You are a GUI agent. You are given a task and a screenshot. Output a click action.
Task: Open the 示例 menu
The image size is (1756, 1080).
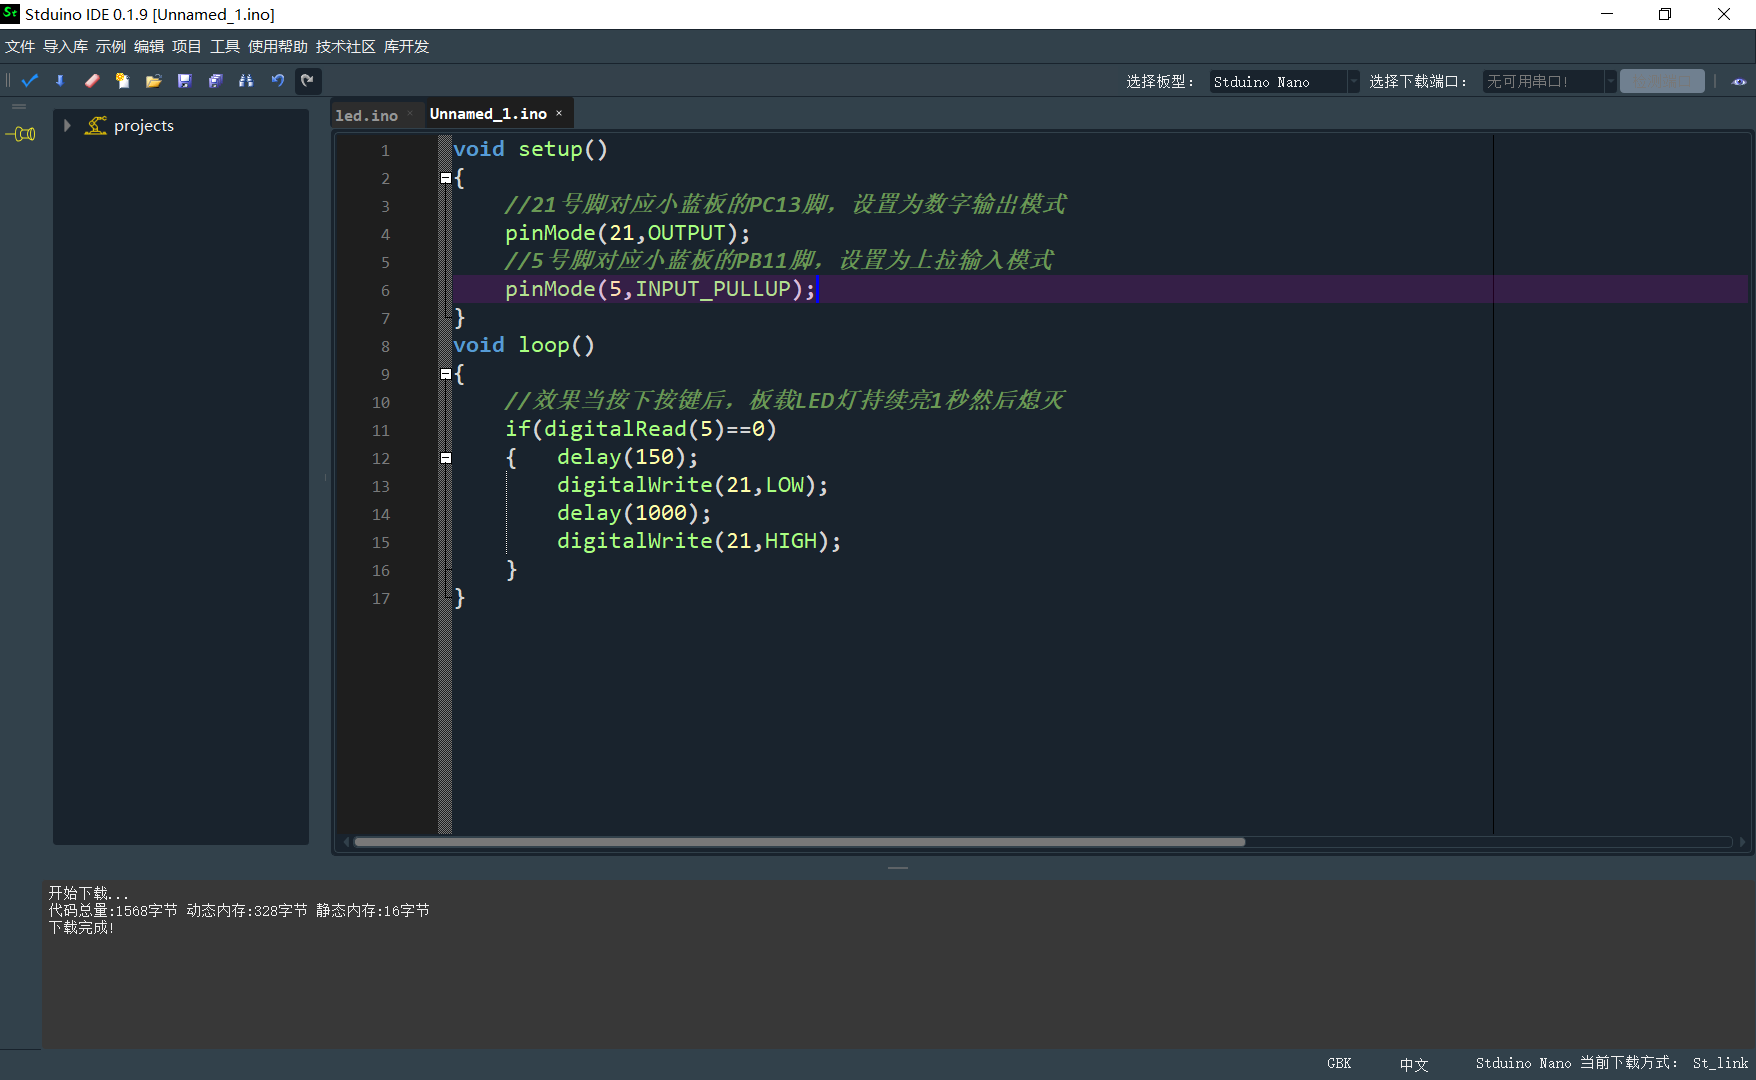[x=111, y=47]
